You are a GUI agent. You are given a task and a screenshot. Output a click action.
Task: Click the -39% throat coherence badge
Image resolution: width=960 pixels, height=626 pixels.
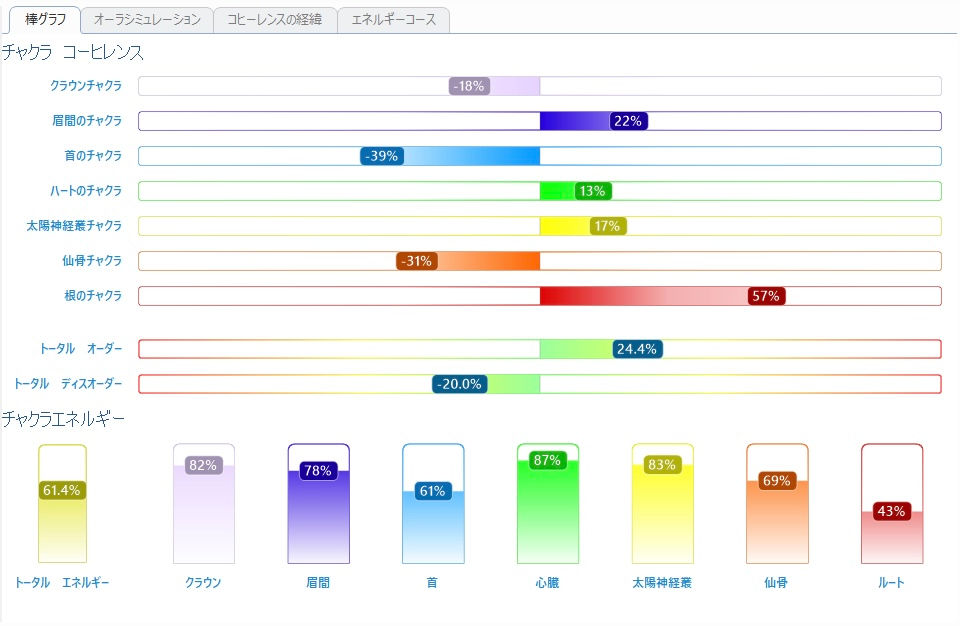[x=381, y=156]
